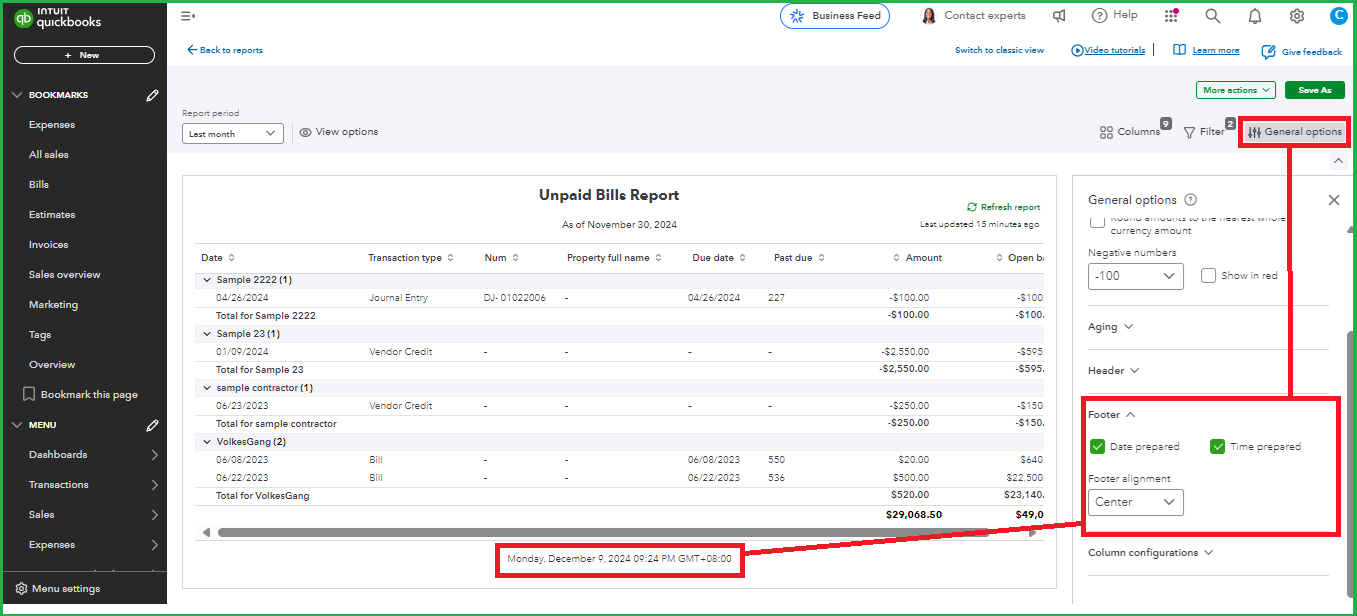The width and height of the screenshot is (1357, 616).
Task: Collapse the navigation with the hamburger icon
Action: (x=189, y=15)
